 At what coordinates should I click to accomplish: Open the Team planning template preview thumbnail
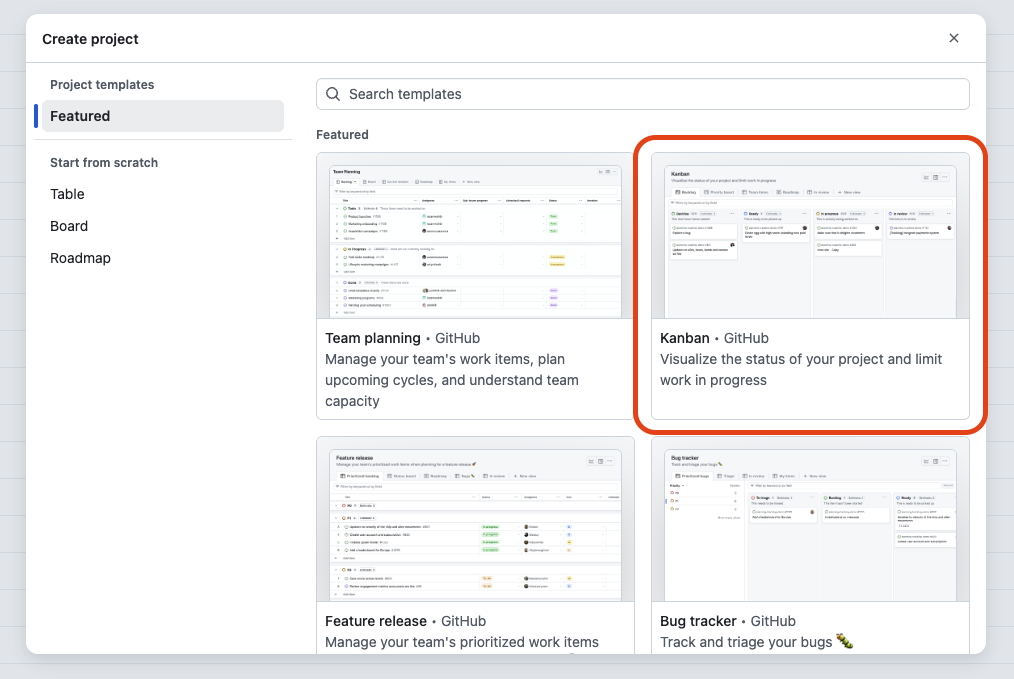tap(475, 236)
